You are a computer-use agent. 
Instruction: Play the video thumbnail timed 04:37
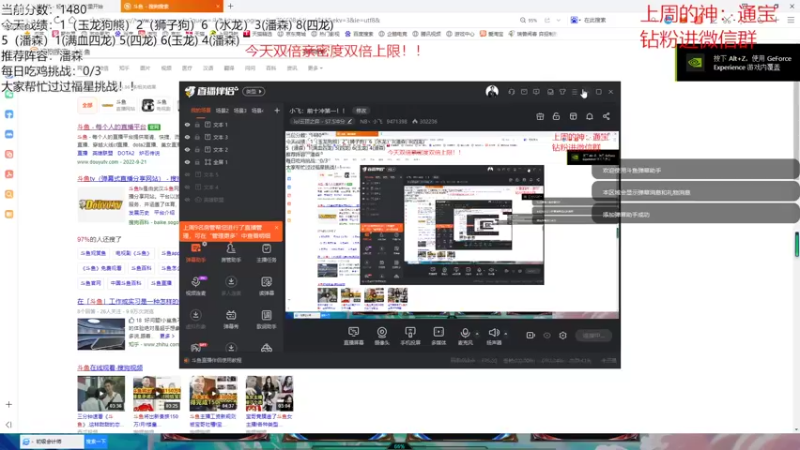click(x=213, y=393)
